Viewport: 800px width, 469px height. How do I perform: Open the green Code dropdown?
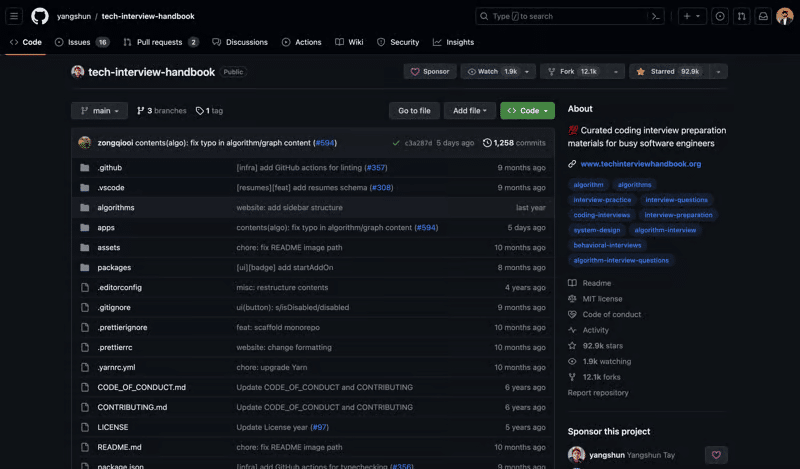[527, 111]
